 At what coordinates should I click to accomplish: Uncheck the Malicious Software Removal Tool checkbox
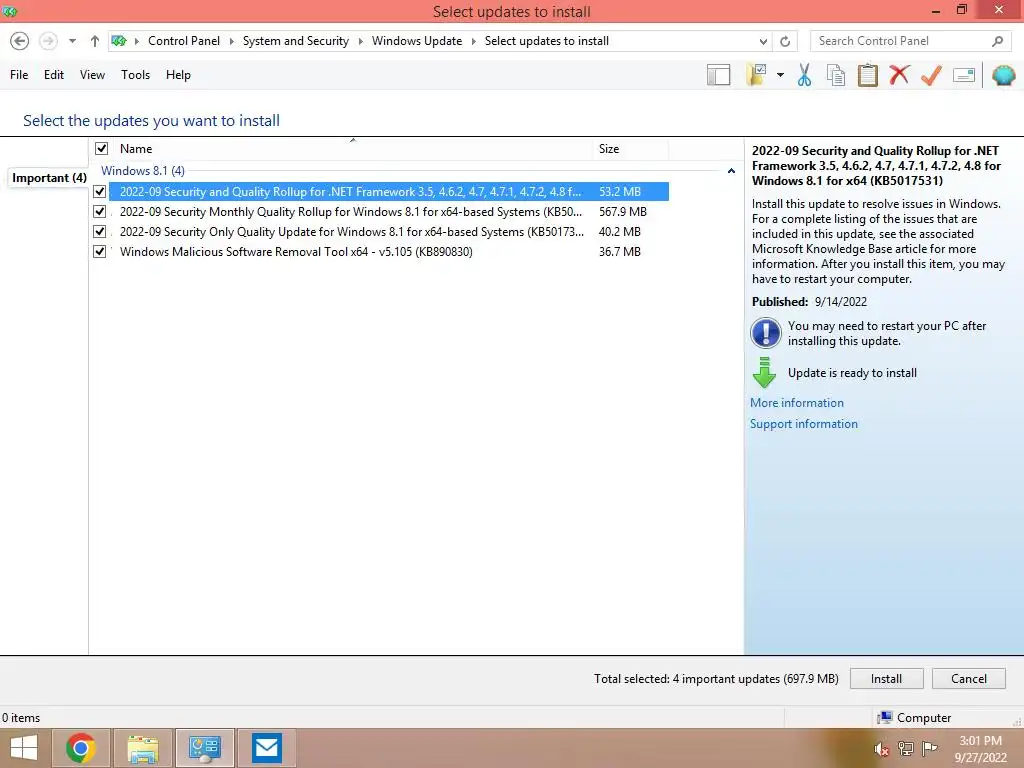click(100, 251)
